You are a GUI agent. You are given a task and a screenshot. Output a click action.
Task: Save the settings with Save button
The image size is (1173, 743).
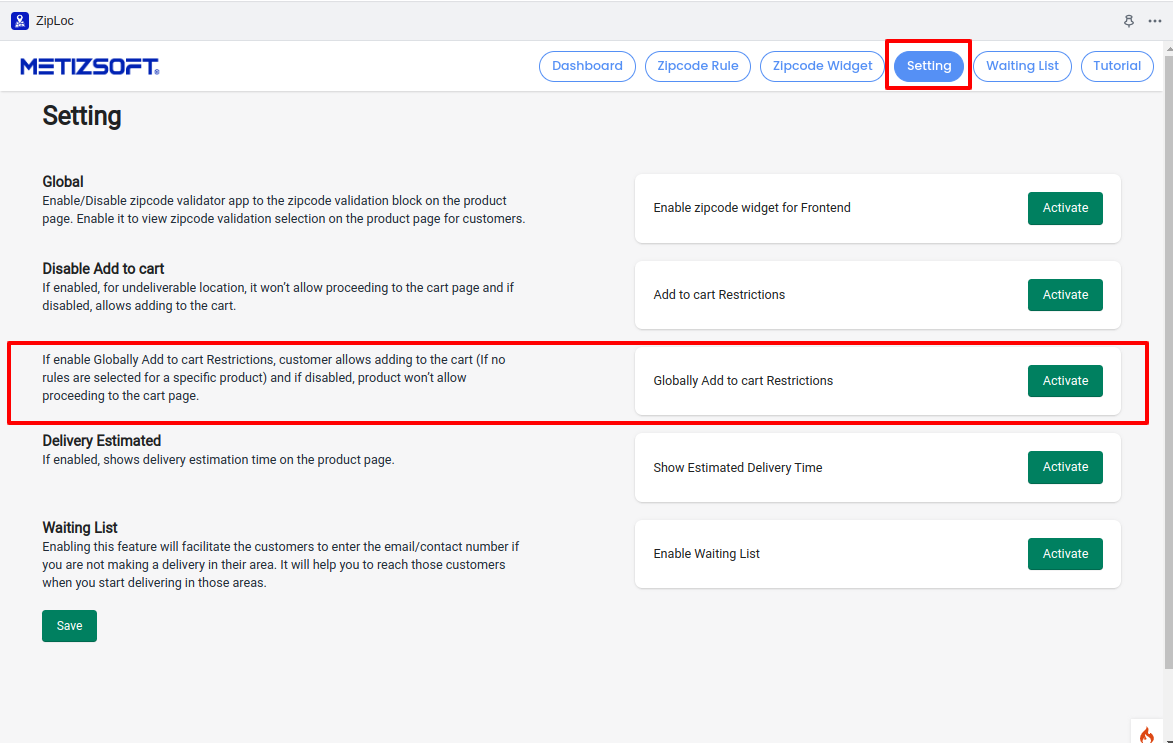coord(69,626)
